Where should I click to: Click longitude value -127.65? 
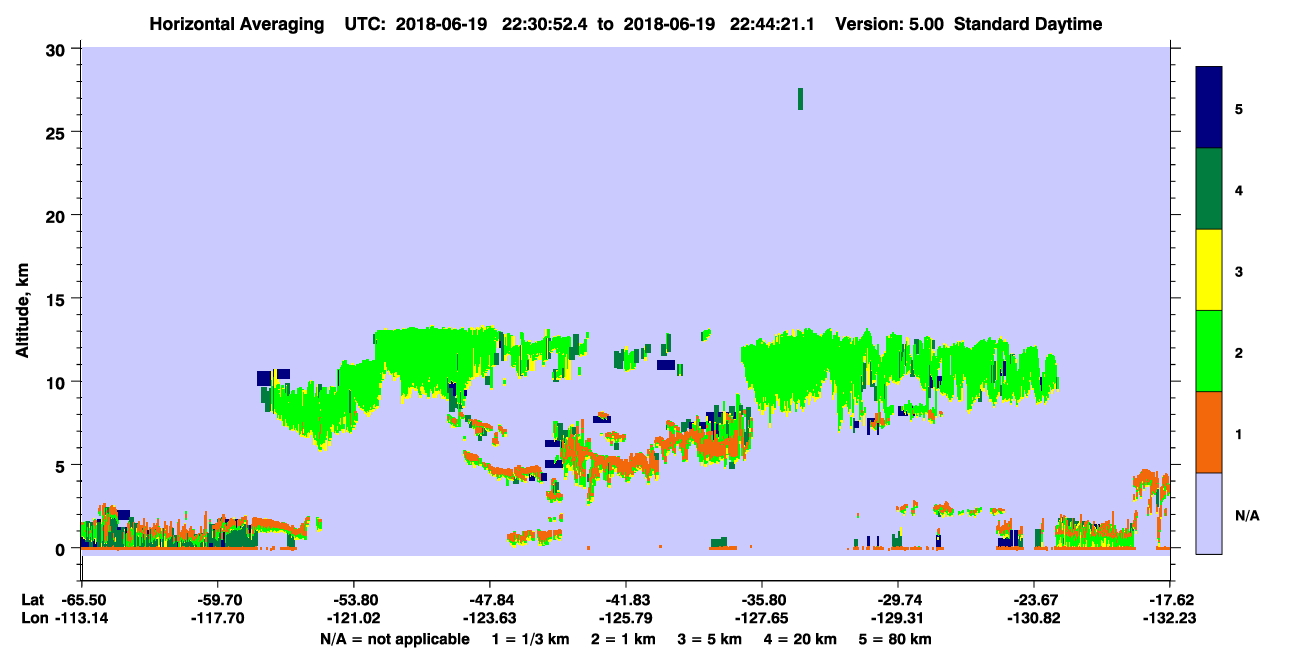pos(762,618)
